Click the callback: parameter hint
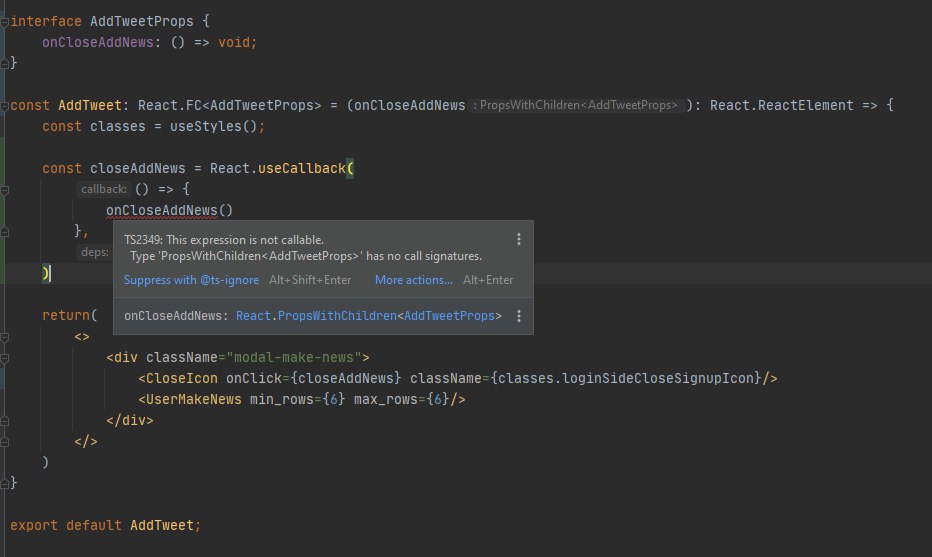Image resolution: width=932 pixels, height=557 pixels. 104,189
